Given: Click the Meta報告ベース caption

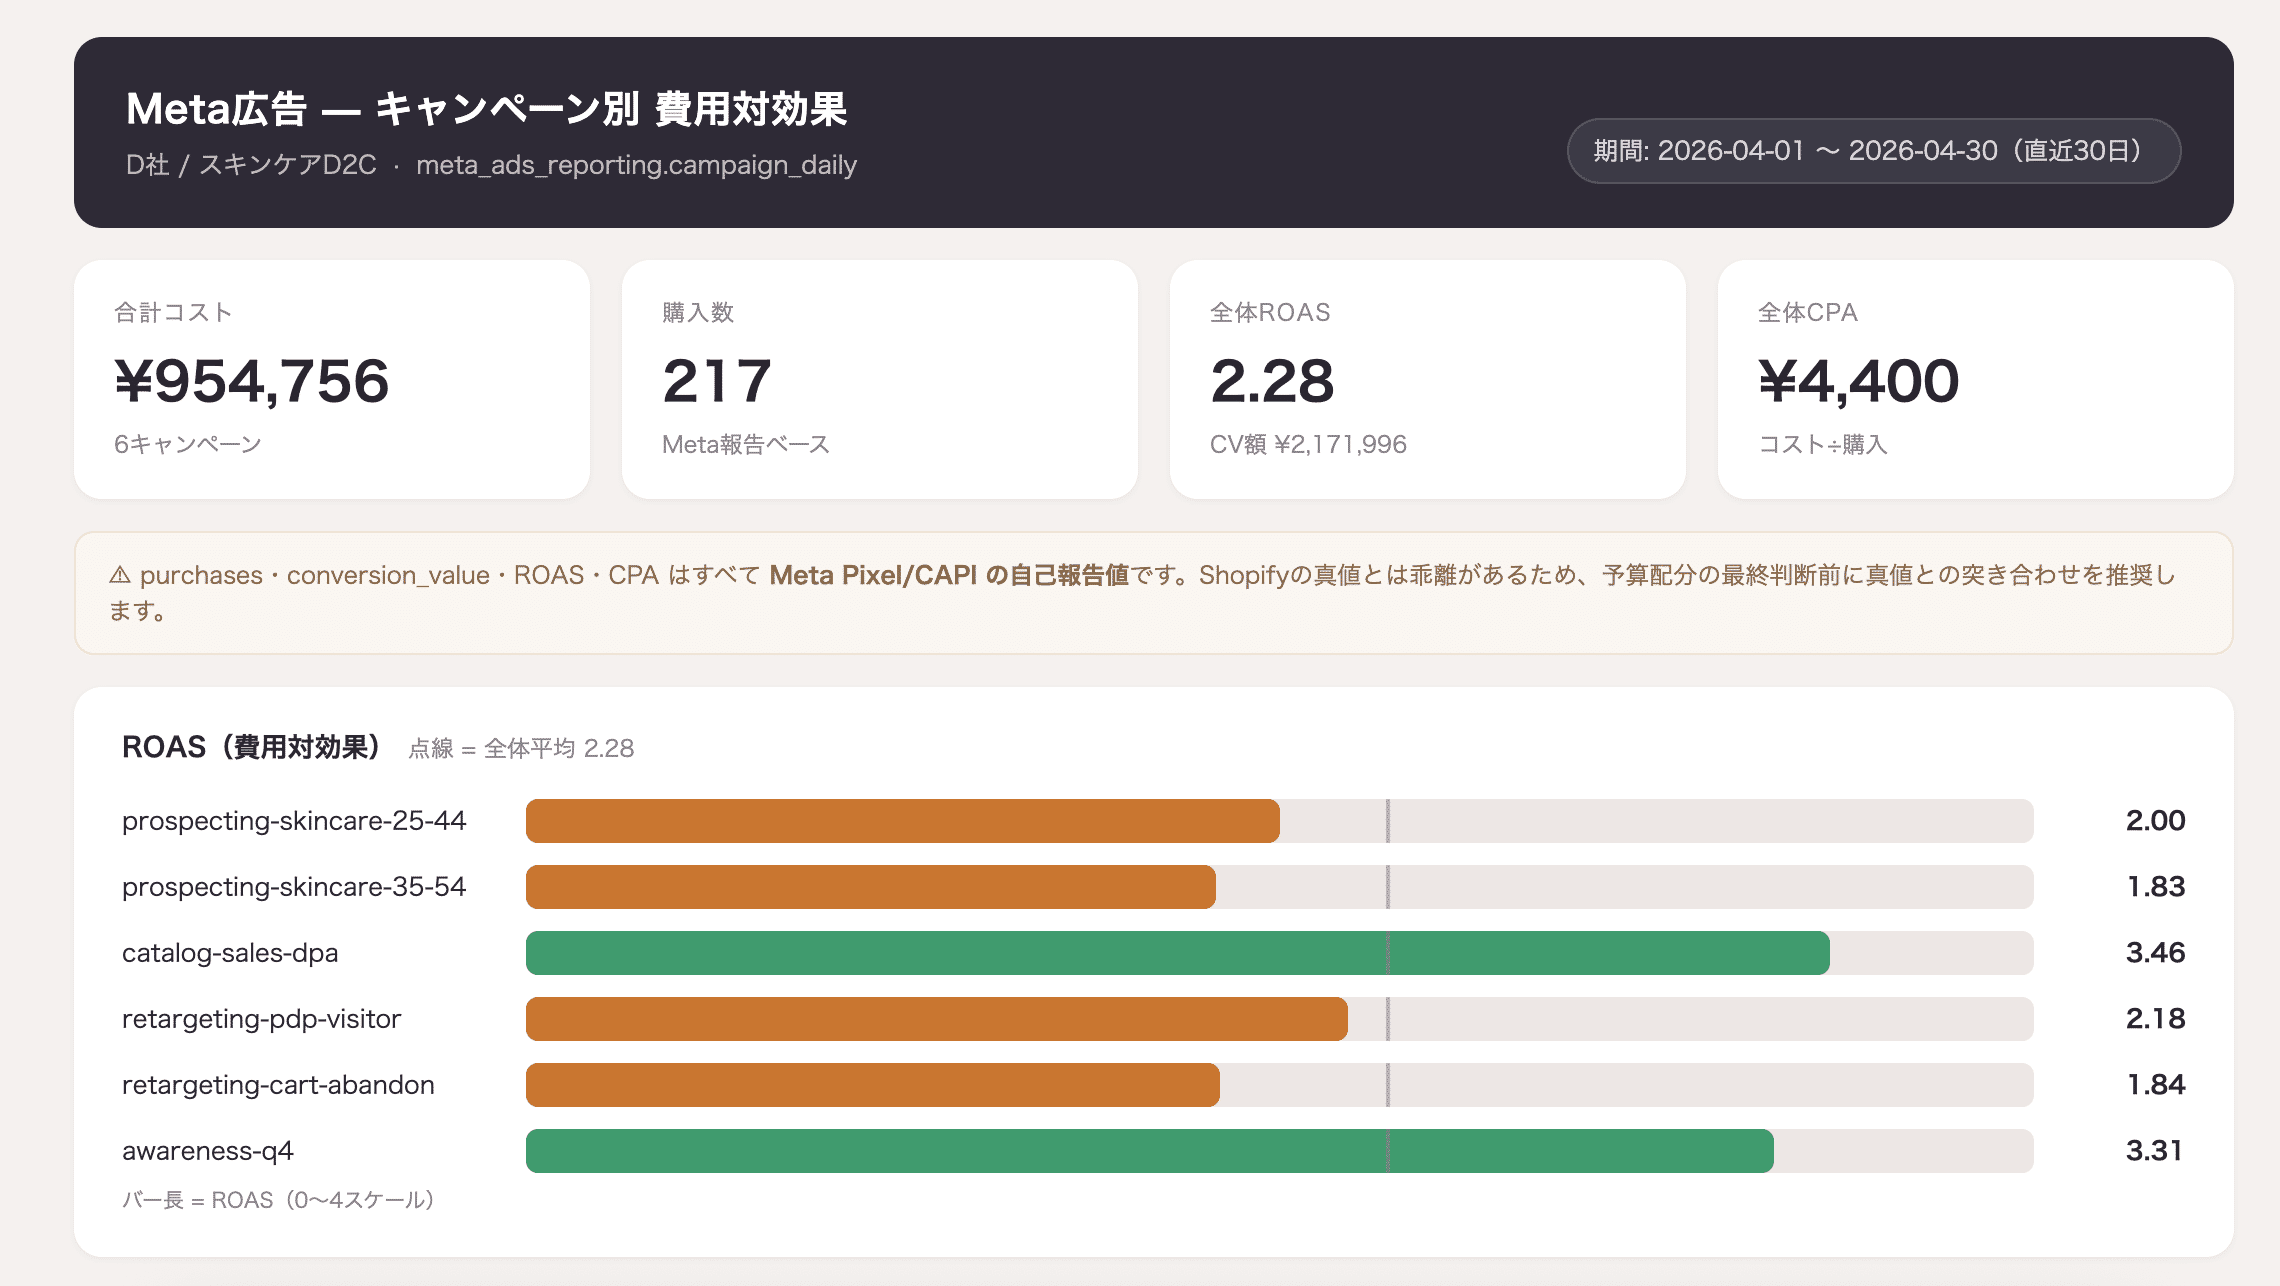Looking at the screenshot, I should pos(745,444).
